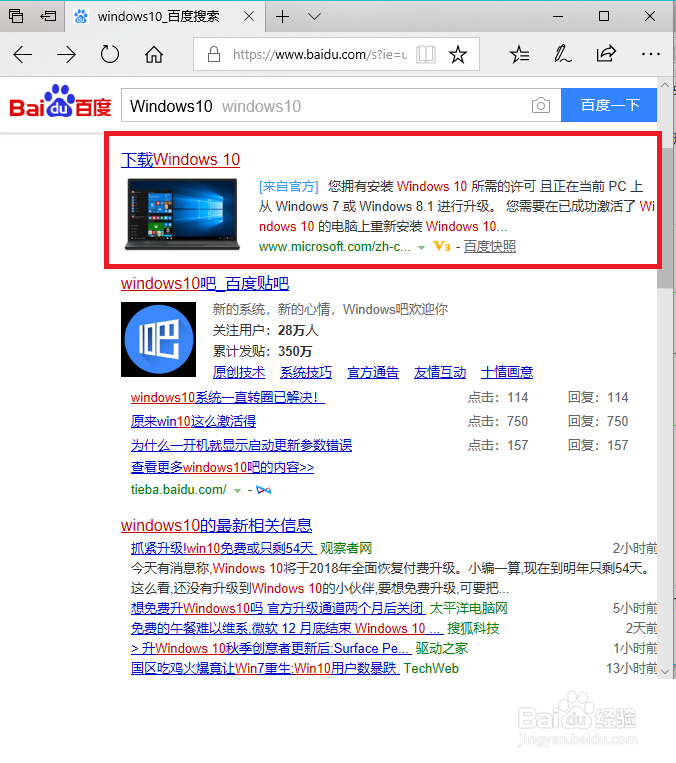
Task: Open 查看更多windows10吧的内容 link
Action: tap(222, 467)
